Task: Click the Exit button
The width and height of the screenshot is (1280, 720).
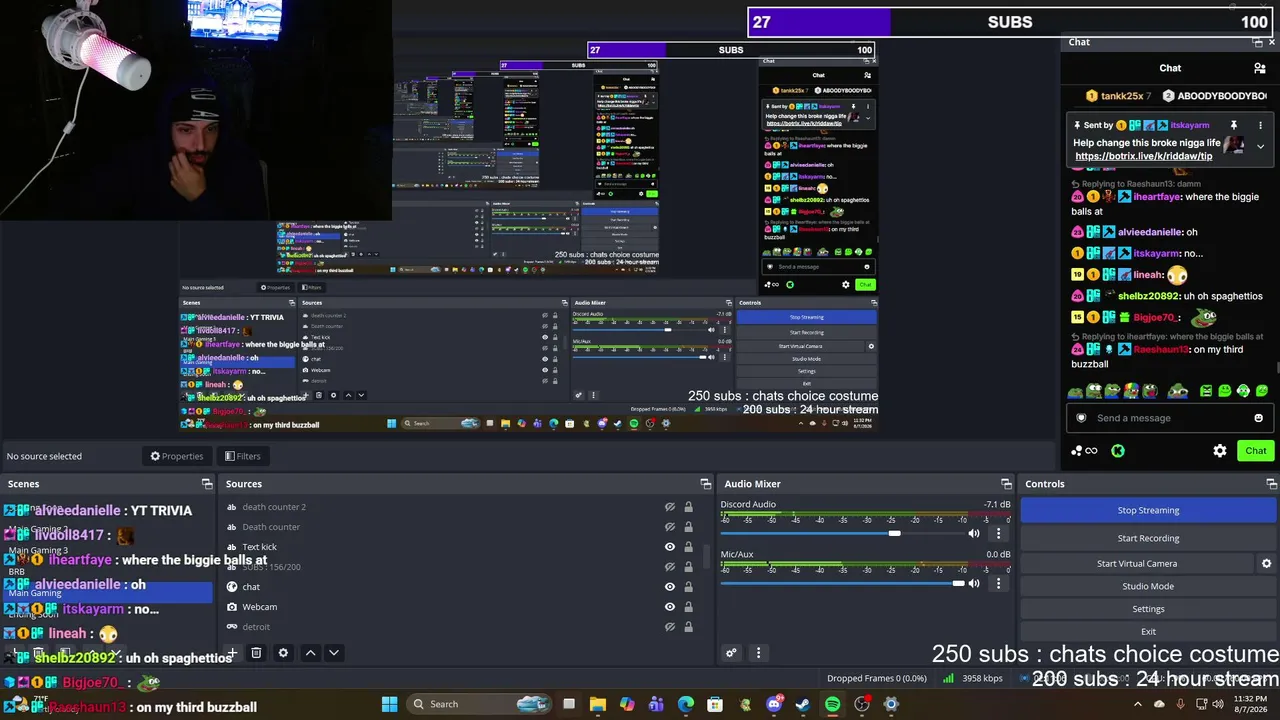Action: [x=1148, y=632]
